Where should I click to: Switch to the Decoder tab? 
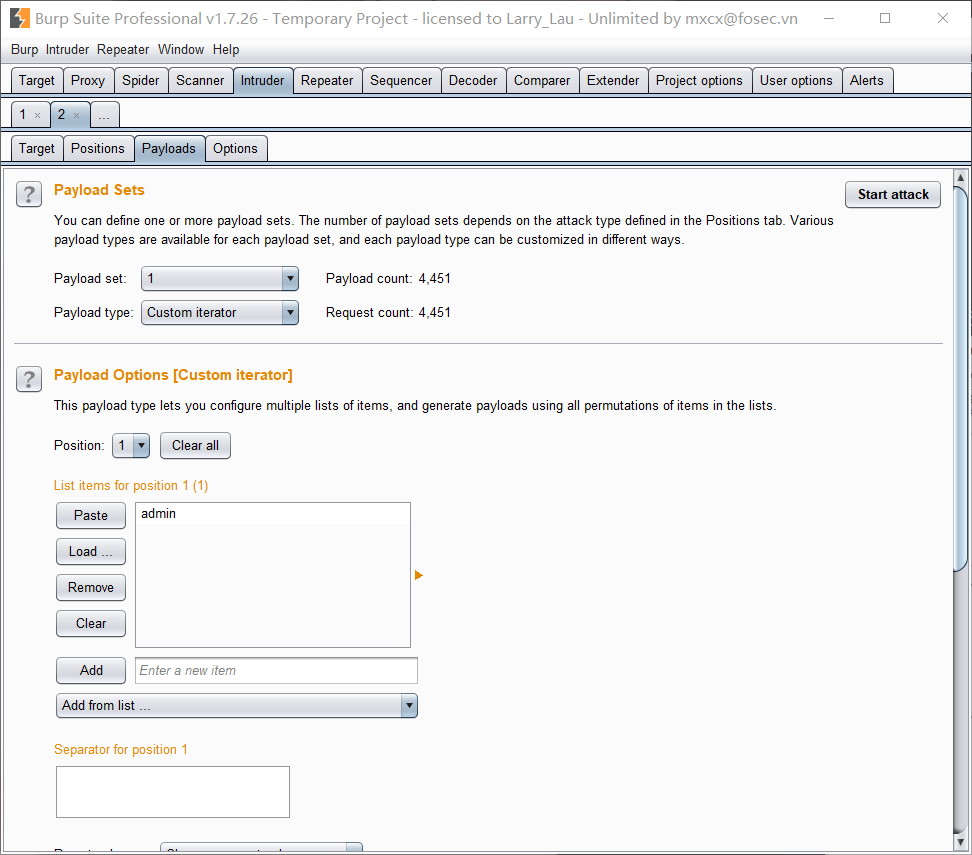point(473,81)
